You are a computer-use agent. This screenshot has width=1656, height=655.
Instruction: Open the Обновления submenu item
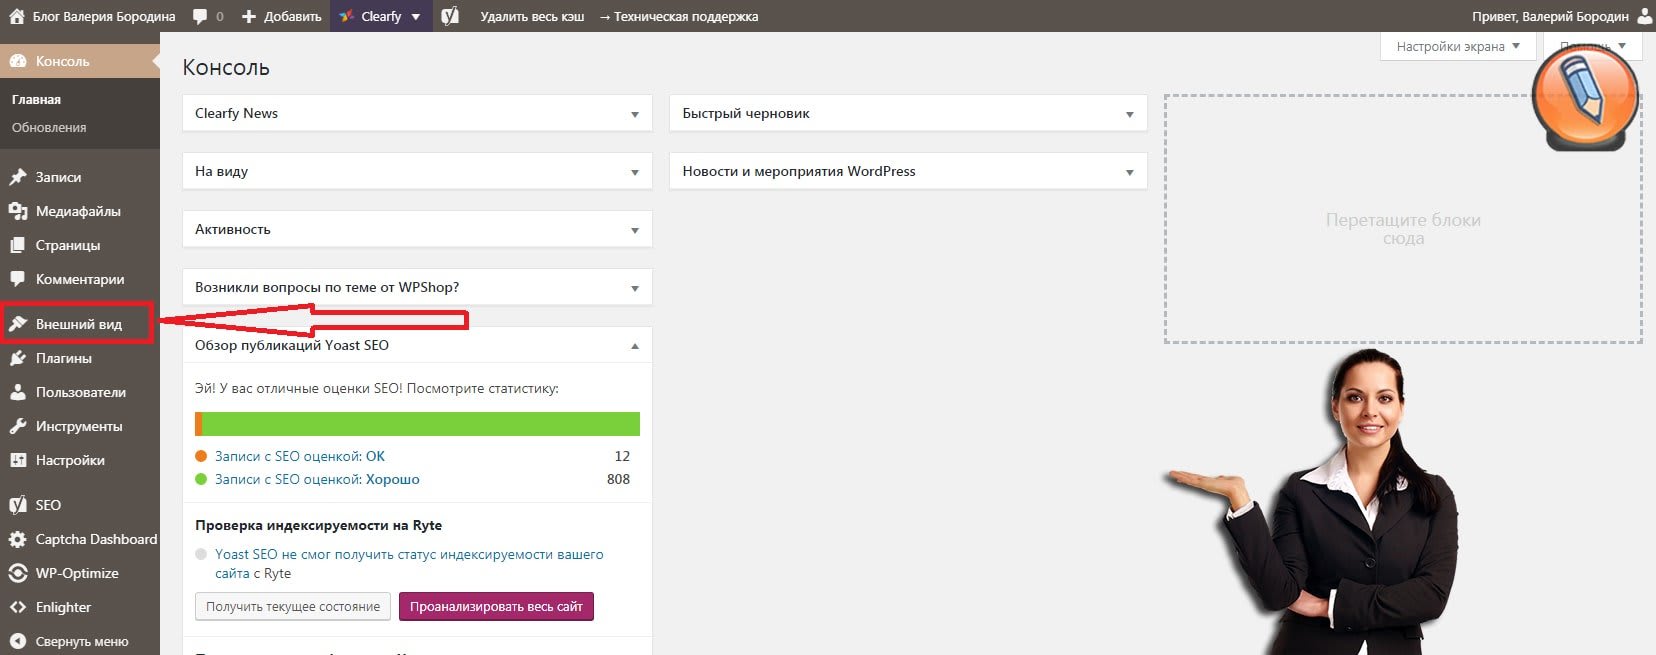49,128
